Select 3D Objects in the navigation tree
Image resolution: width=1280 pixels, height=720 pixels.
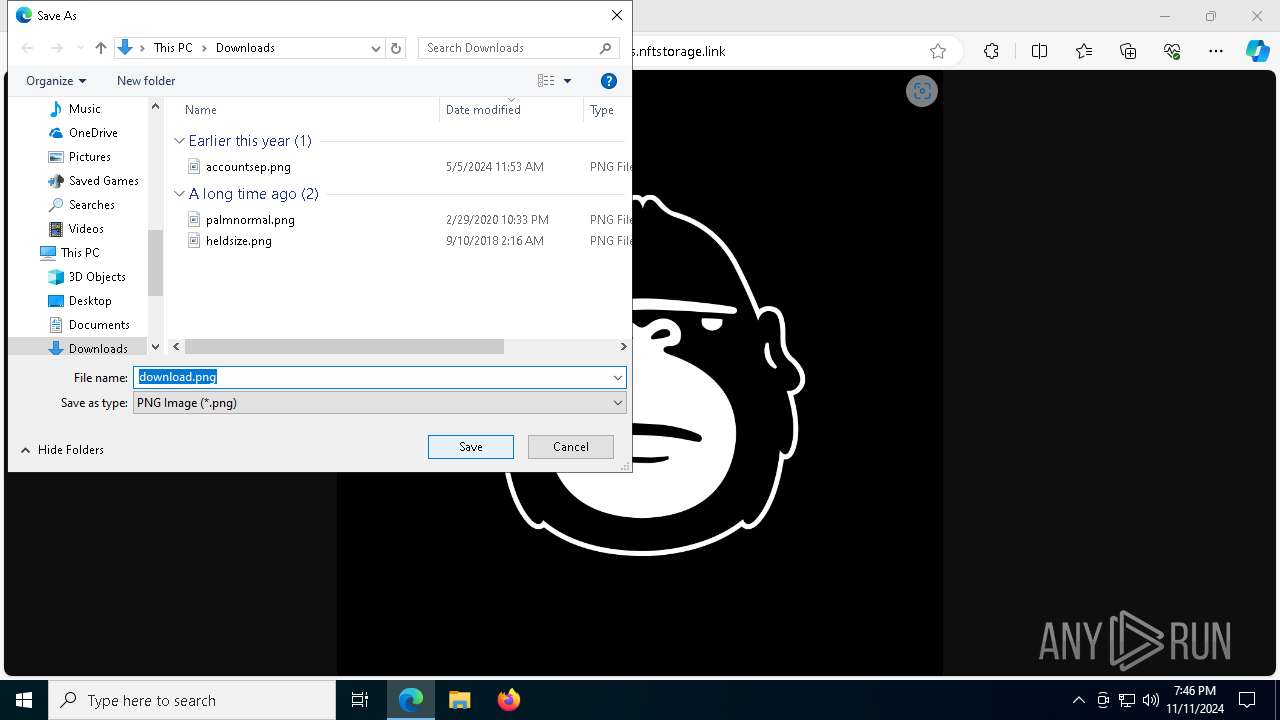pyautogui.click(x=97, y=277)
